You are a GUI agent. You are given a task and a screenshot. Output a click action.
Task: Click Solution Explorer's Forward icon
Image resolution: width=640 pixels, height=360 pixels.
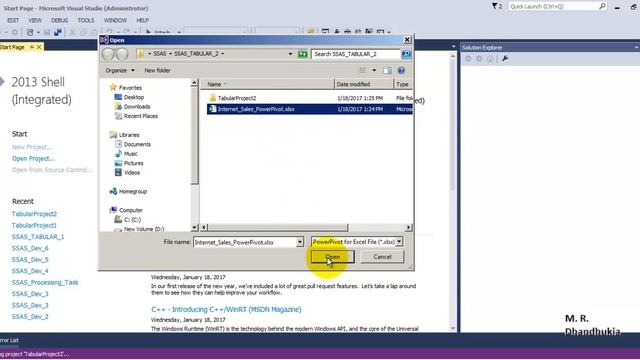tap(479, 59)
